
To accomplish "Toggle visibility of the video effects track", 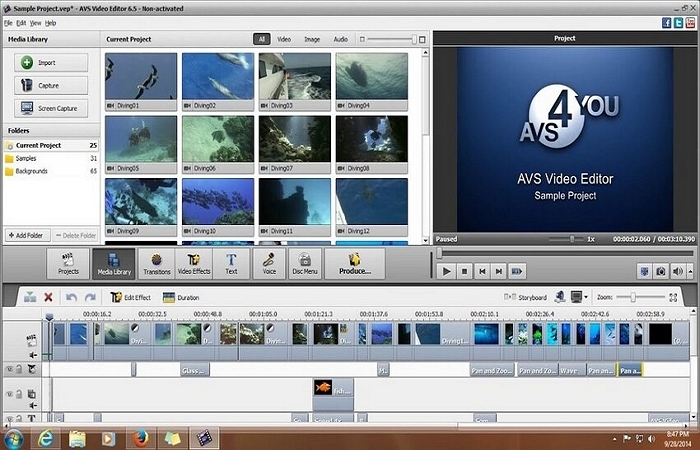I will [x=8, y=369].
